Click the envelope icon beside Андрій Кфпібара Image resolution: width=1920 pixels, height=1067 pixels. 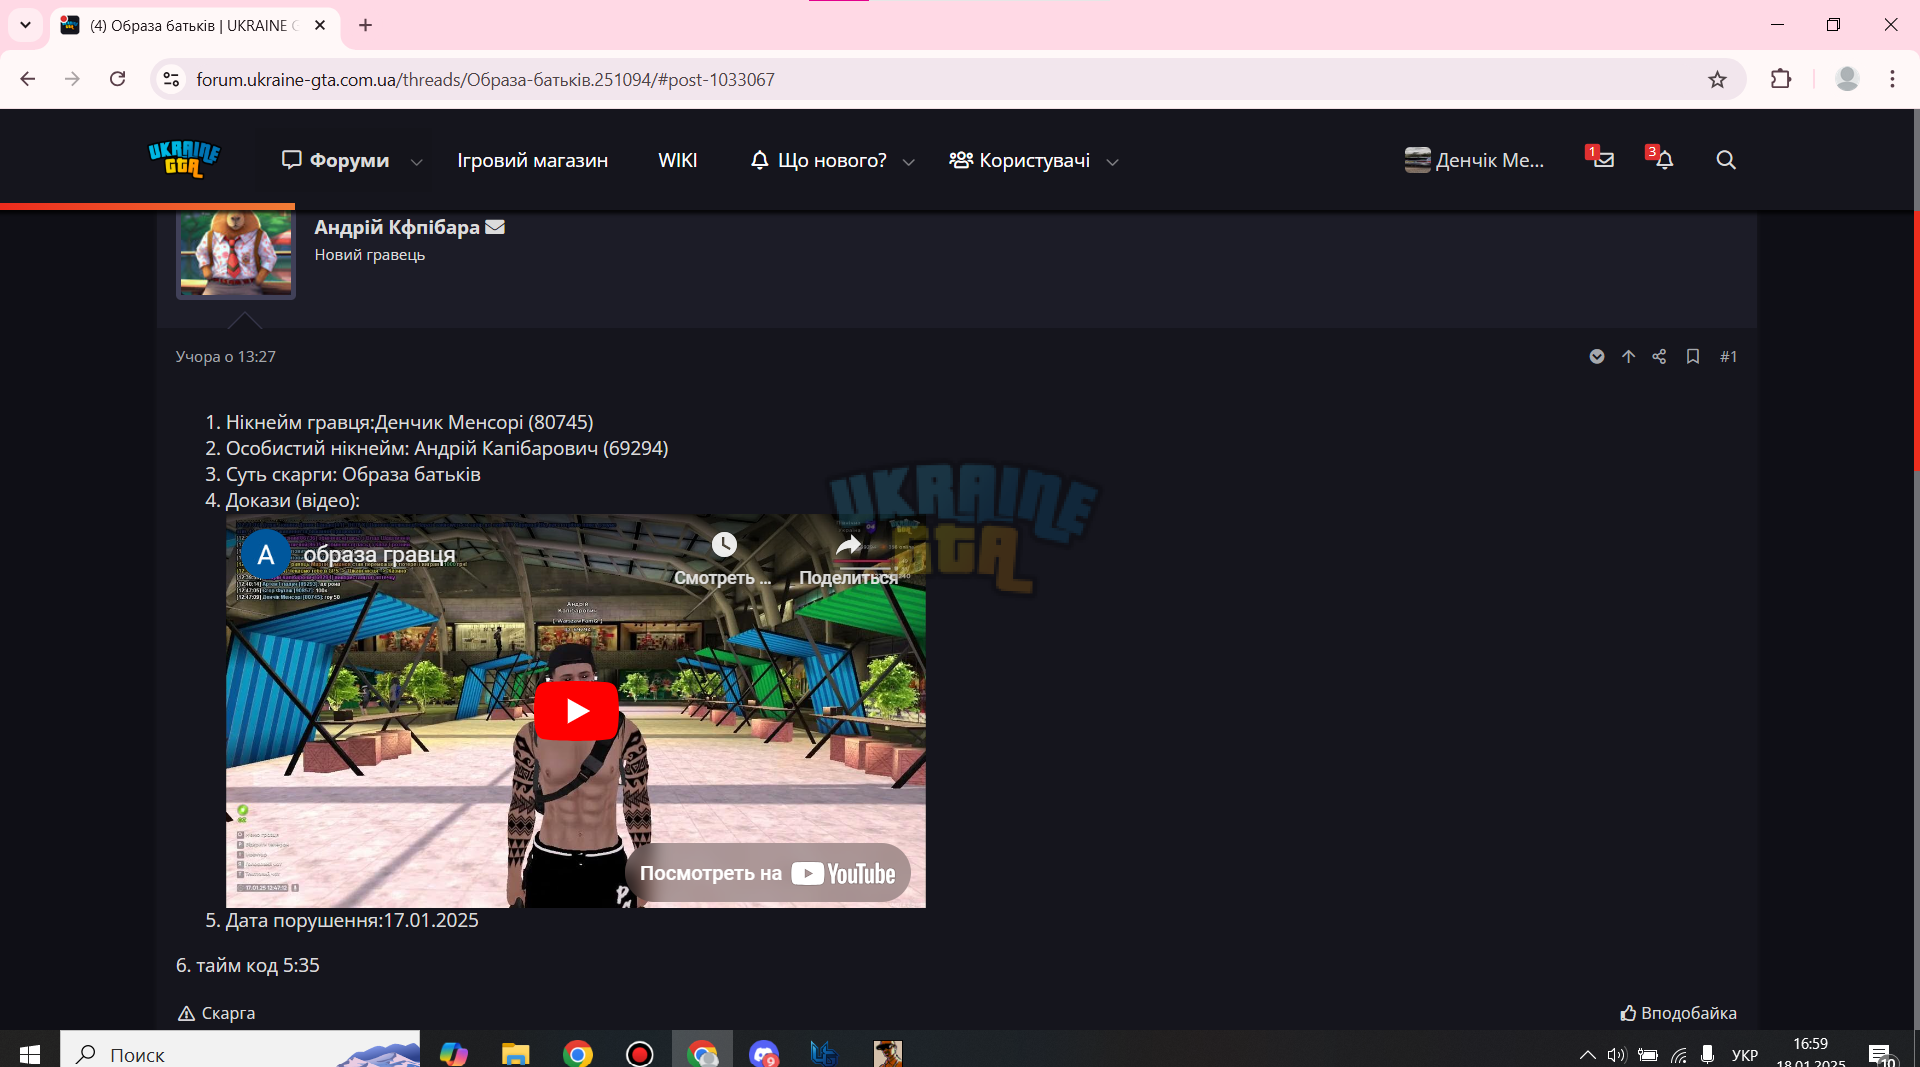coord(495,227)
